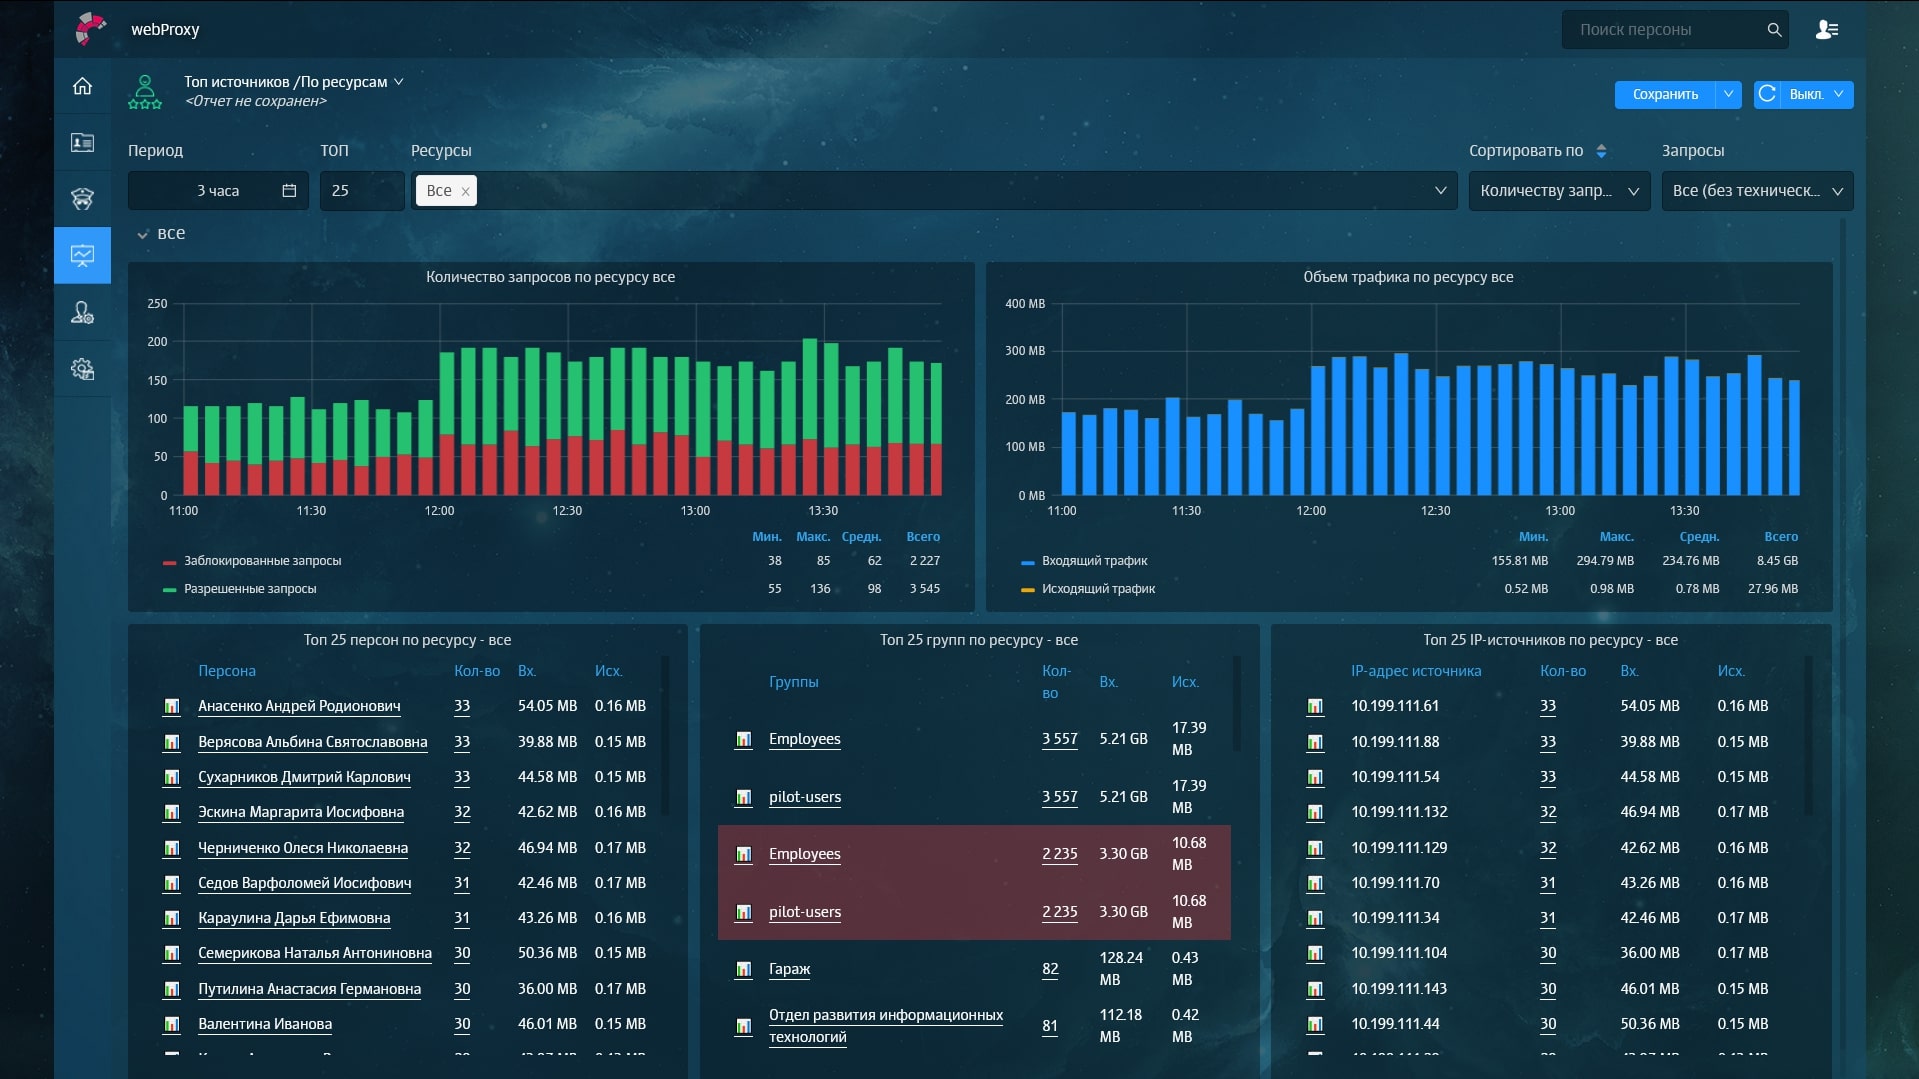Open the home page from sidebar
The width and height of the screenshot is (1919, 1079).
(x=83, y=86)
